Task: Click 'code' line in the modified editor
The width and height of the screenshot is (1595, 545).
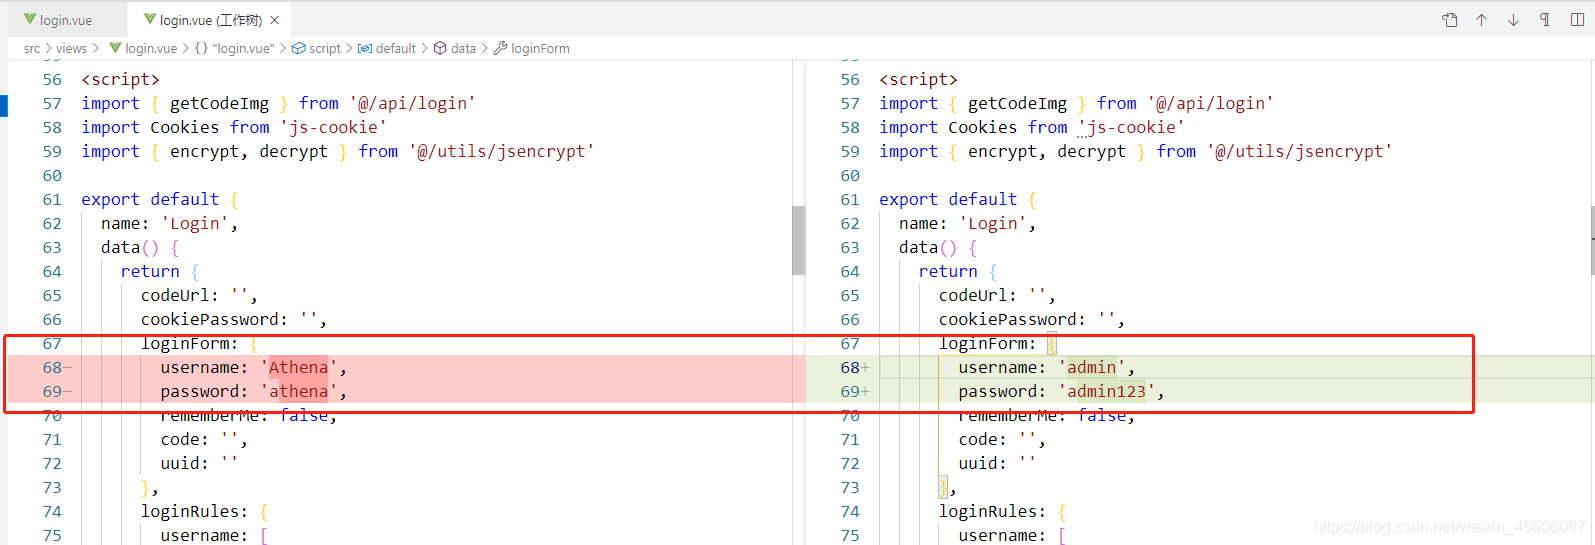Action: click(1002, 439)
